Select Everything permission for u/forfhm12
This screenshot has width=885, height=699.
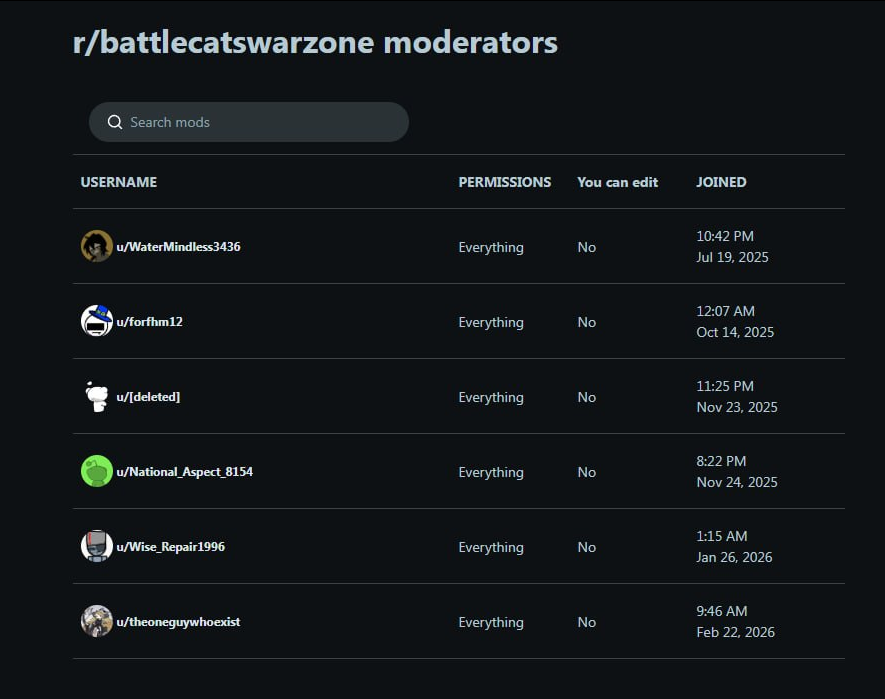coord(491,322)
